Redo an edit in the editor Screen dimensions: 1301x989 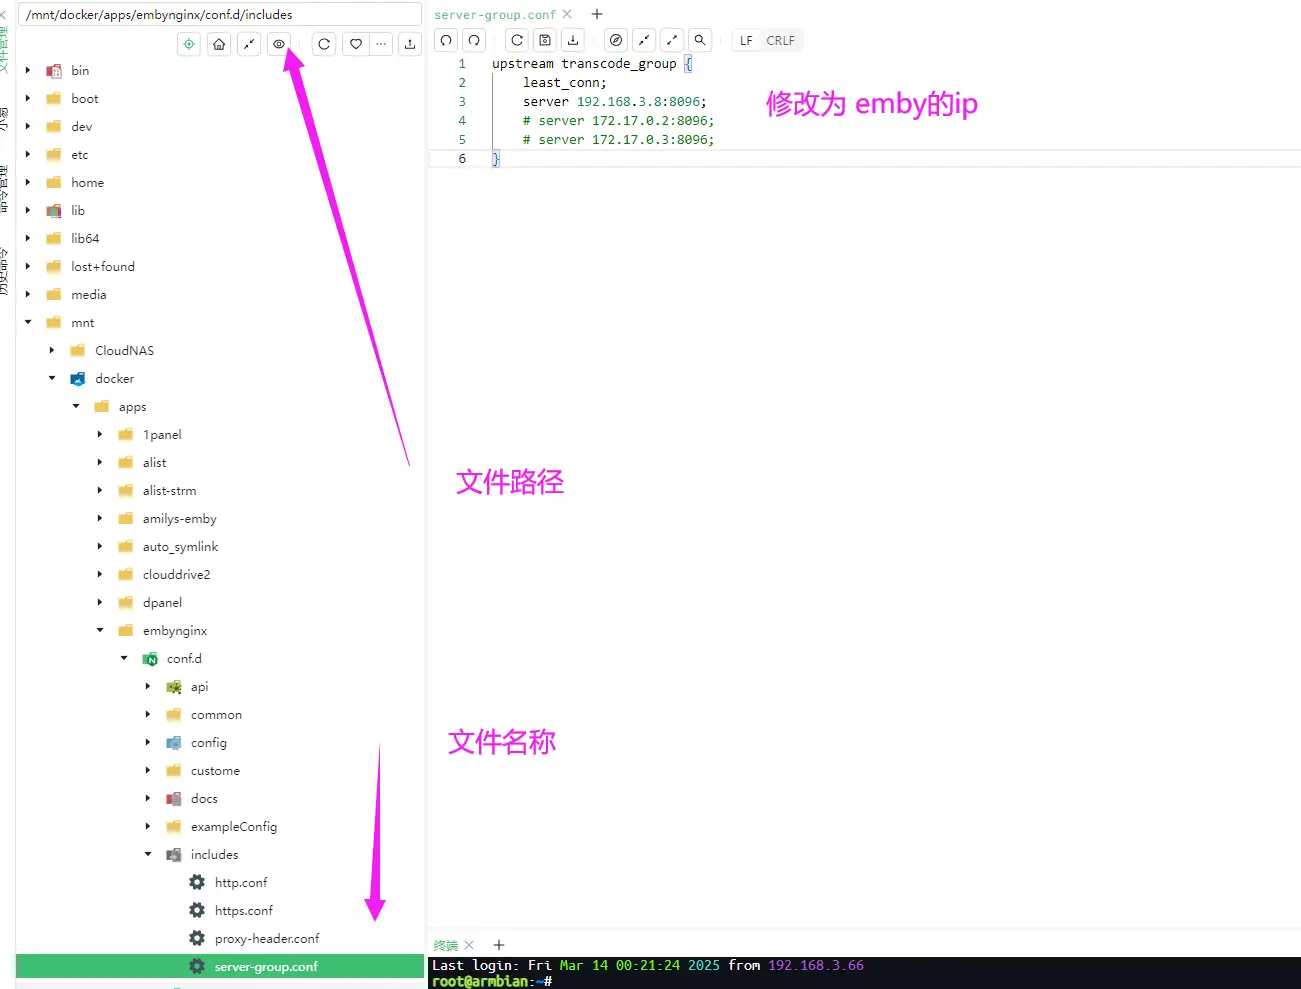[x=474, y=39]
